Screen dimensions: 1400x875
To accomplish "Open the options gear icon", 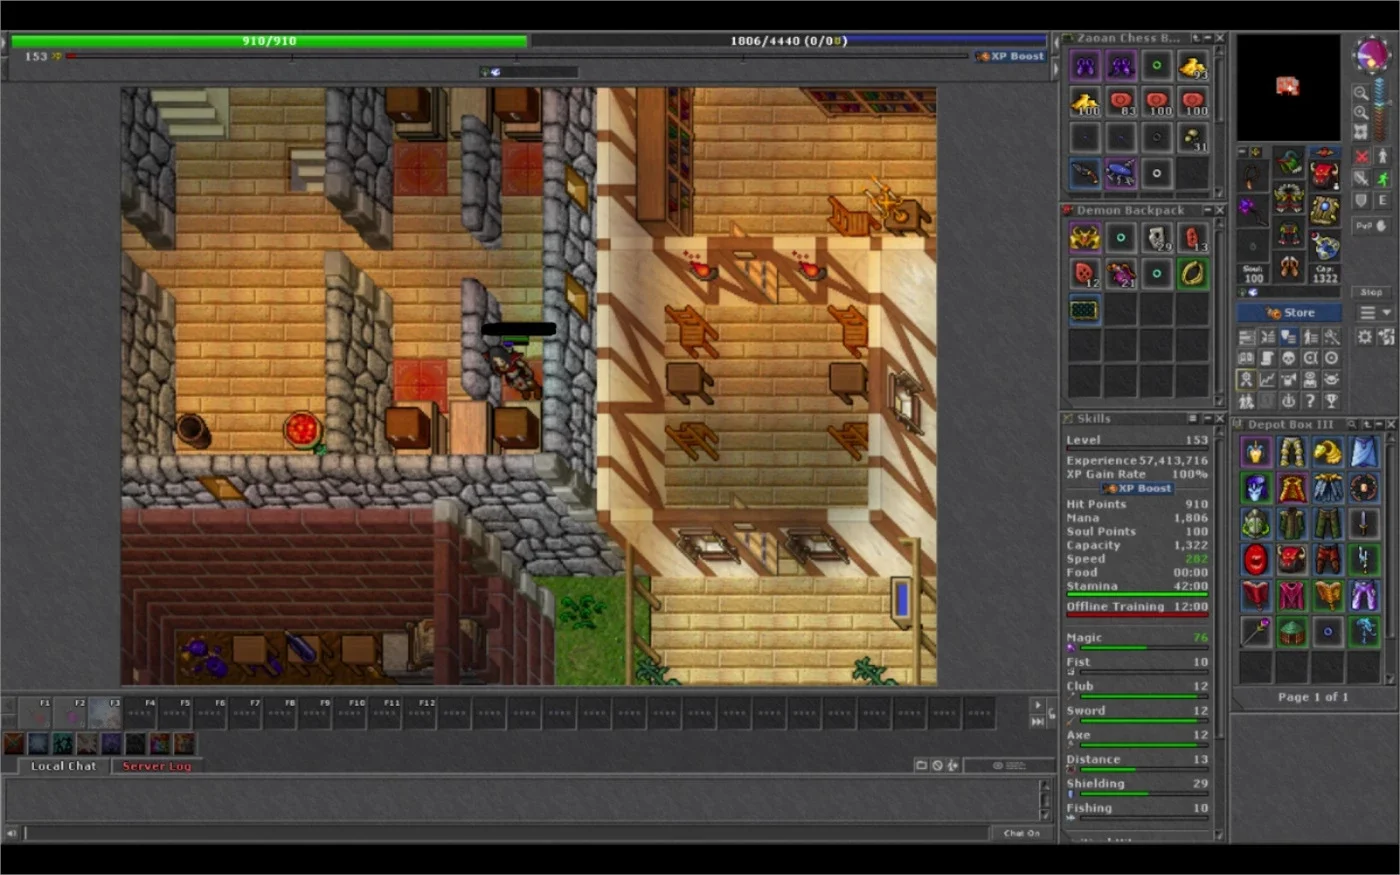I will 1364,337.
